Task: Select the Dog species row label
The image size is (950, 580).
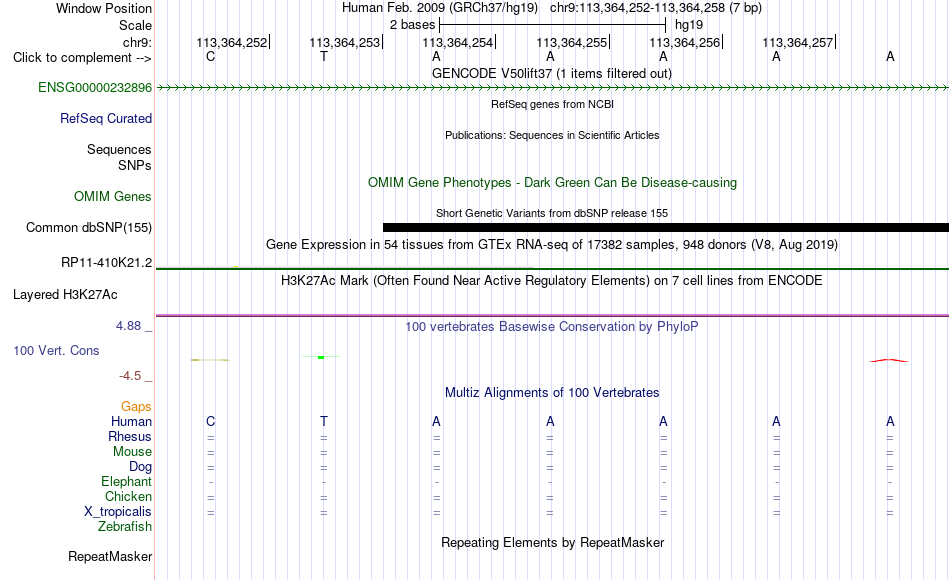Action: tap(140, 467)
